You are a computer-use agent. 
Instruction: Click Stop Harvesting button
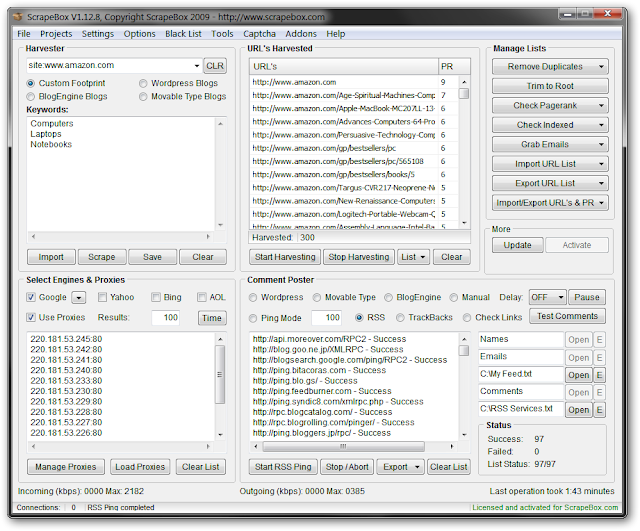coord(359,257)
